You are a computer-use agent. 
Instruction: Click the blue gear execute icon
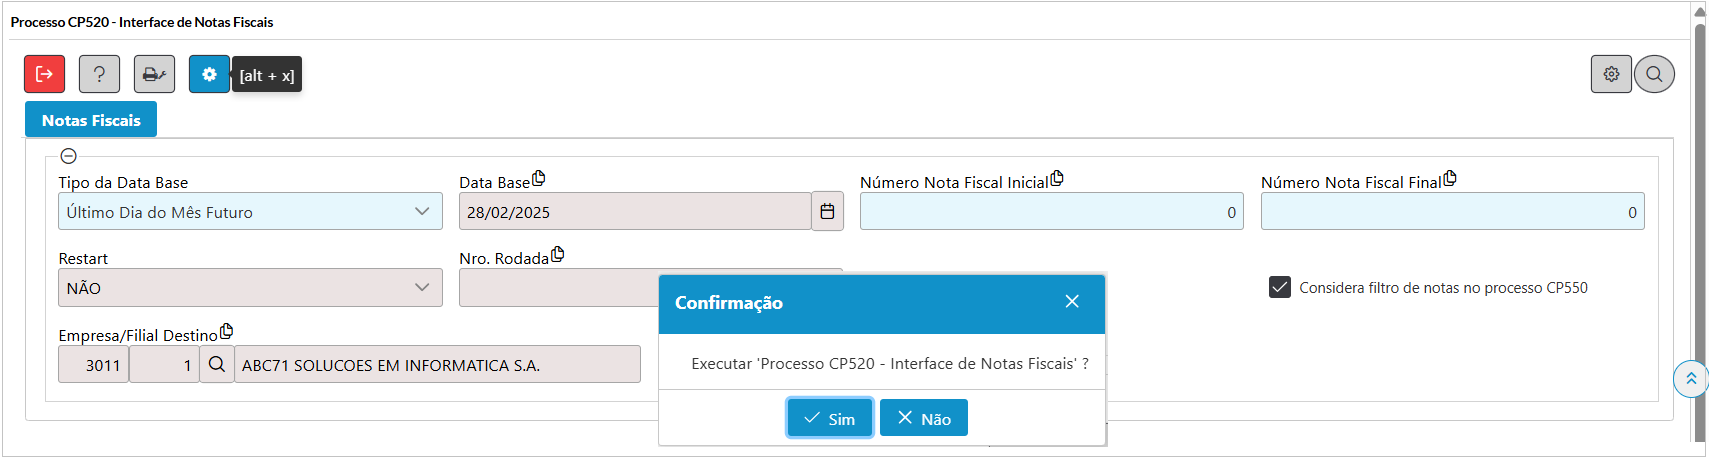[209, 74]
